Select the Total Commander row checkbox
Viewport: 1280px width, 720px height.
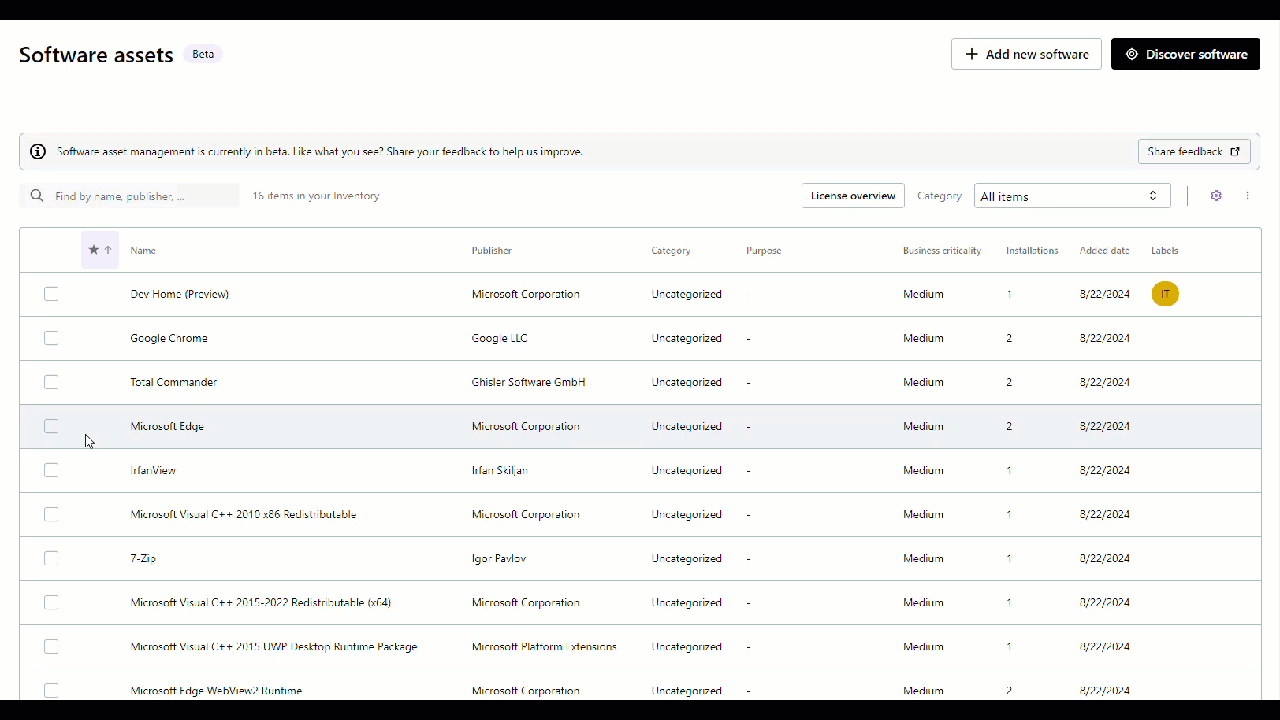(51, 382)
